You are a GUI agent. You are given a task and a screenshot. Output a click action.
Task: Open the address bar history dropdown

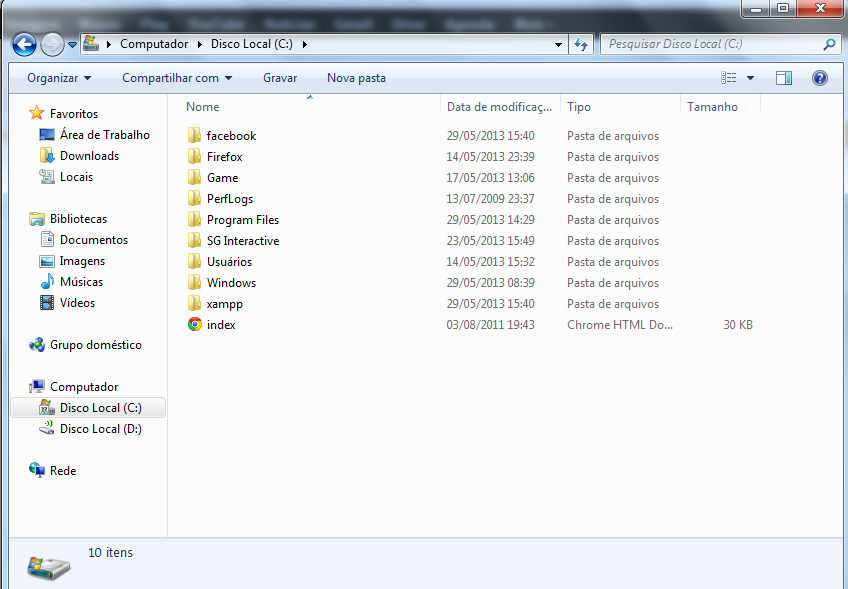558,45
